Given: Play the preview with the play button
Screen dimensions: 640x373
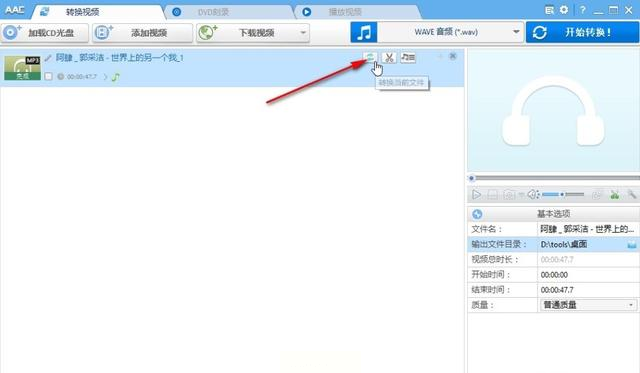Looking at the screenshot, I should [x=476, y=195].
